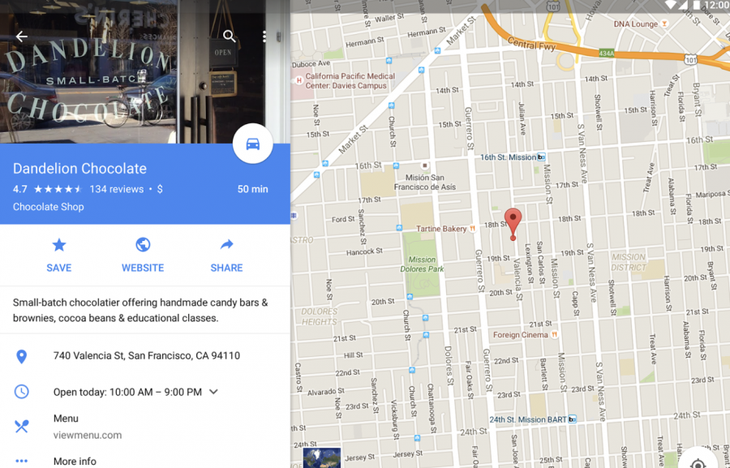
Task: Open search with the magnifier icon
Action: (229, 36)
